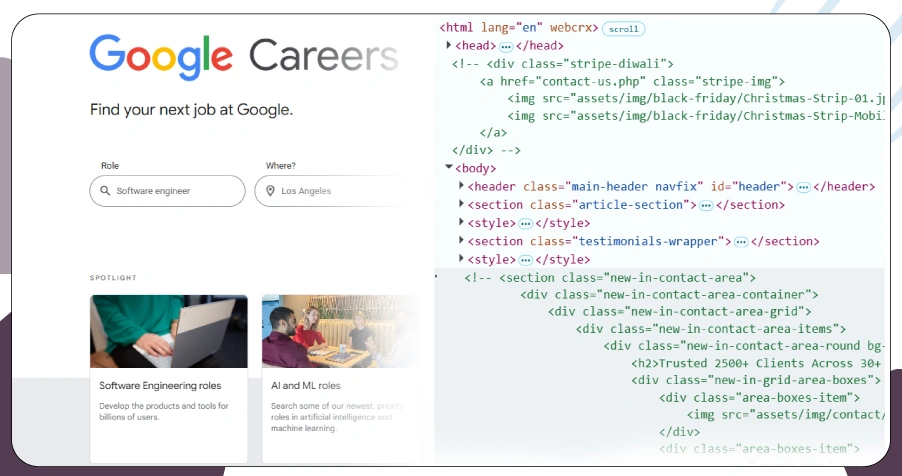Expand the head element node
The width and height of the screenshot is (902, 476).
[x=449, y=46]
